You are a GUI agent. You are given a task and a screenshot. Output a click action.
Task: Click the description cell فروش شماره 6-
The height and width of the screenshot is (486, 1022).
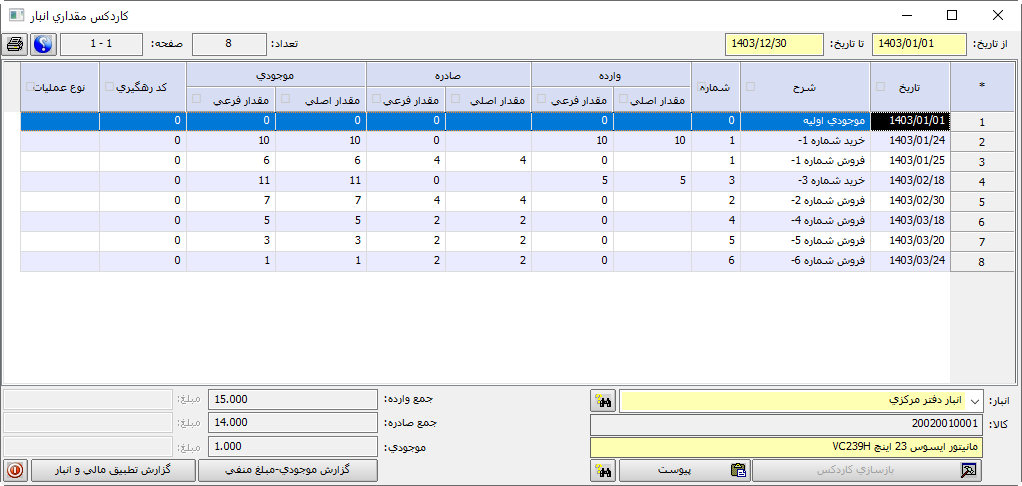pyautogui.click(x=805, y=262)
